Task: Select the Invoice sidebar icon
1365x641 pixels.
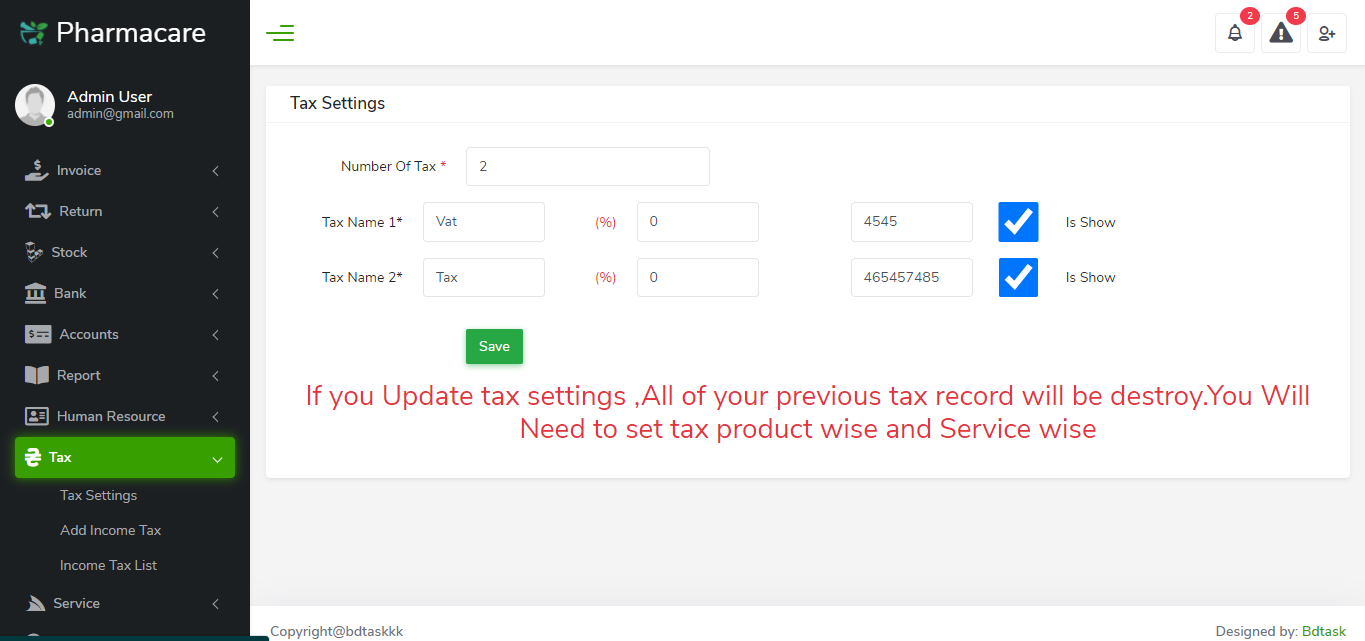Action: click(35, 170)
